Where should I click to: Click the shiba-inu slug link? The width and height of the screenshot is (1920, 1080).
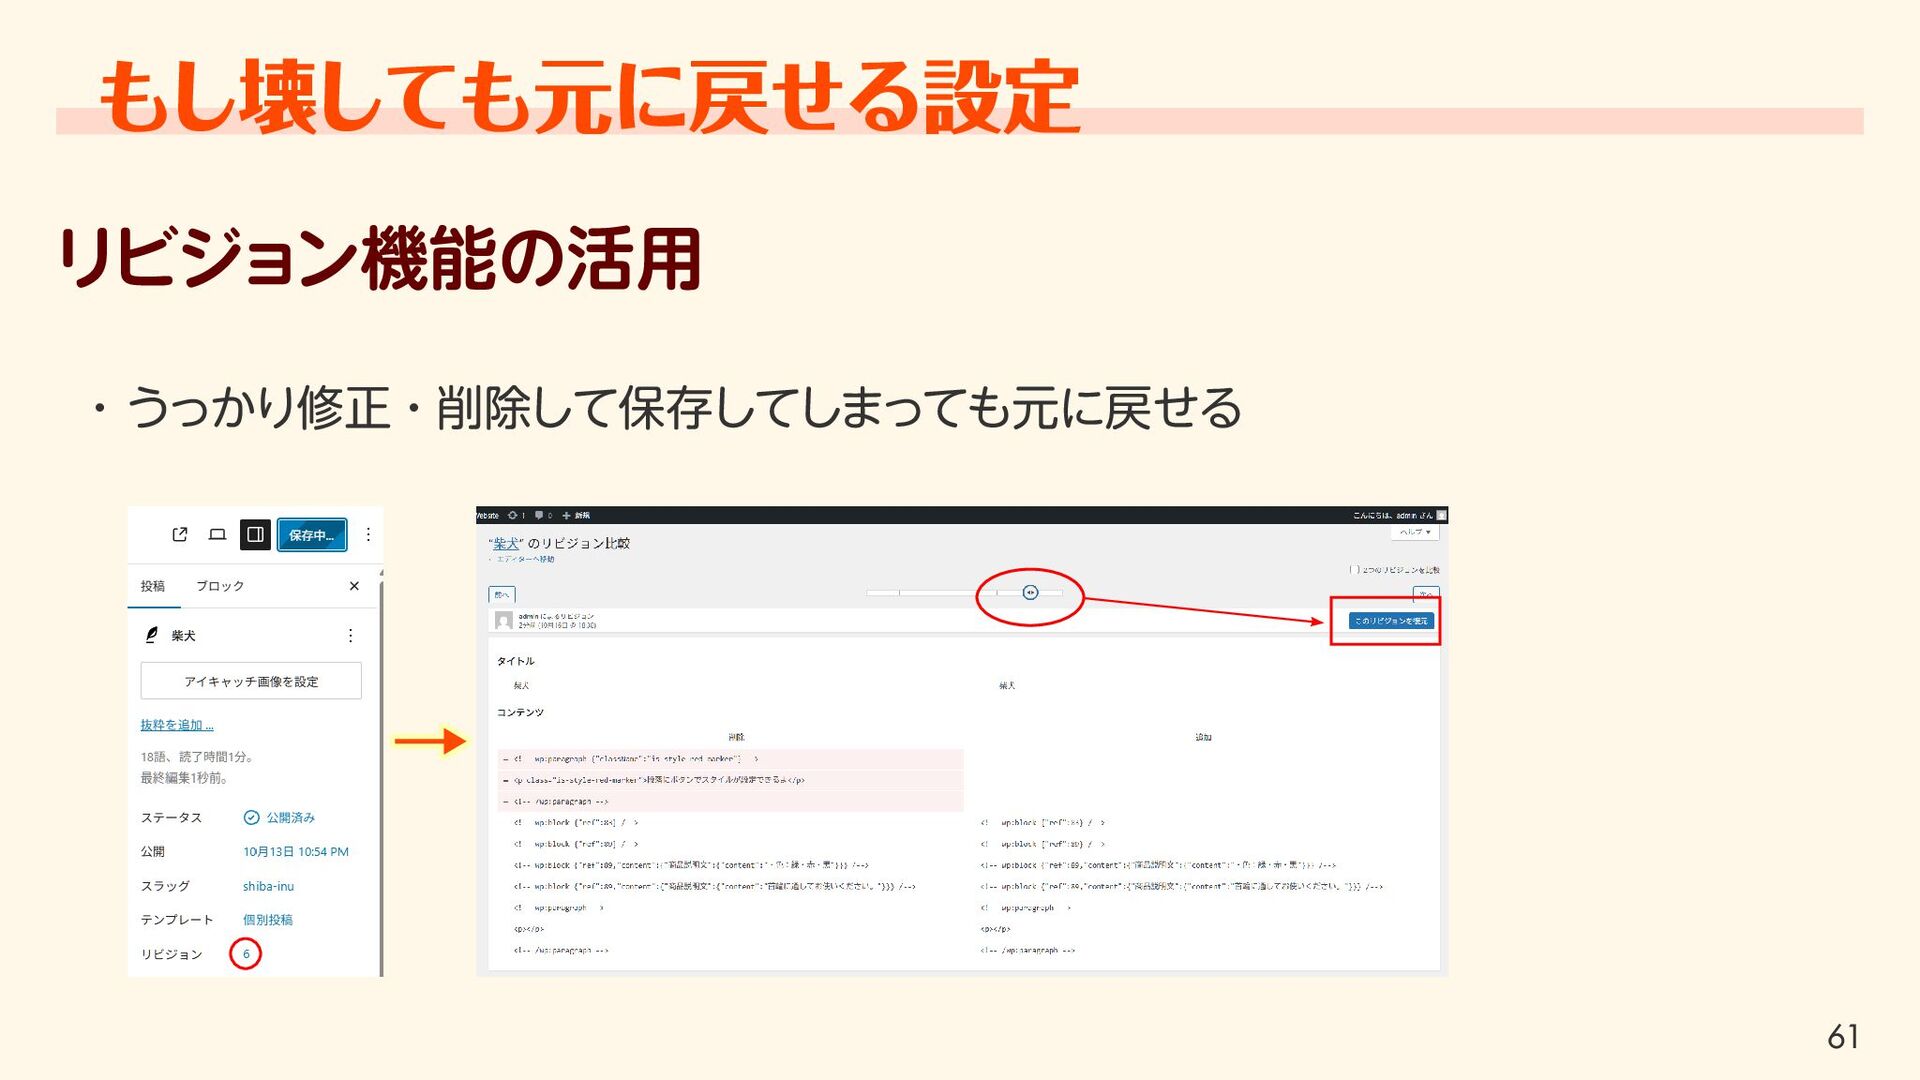click(x=268, y=887)
